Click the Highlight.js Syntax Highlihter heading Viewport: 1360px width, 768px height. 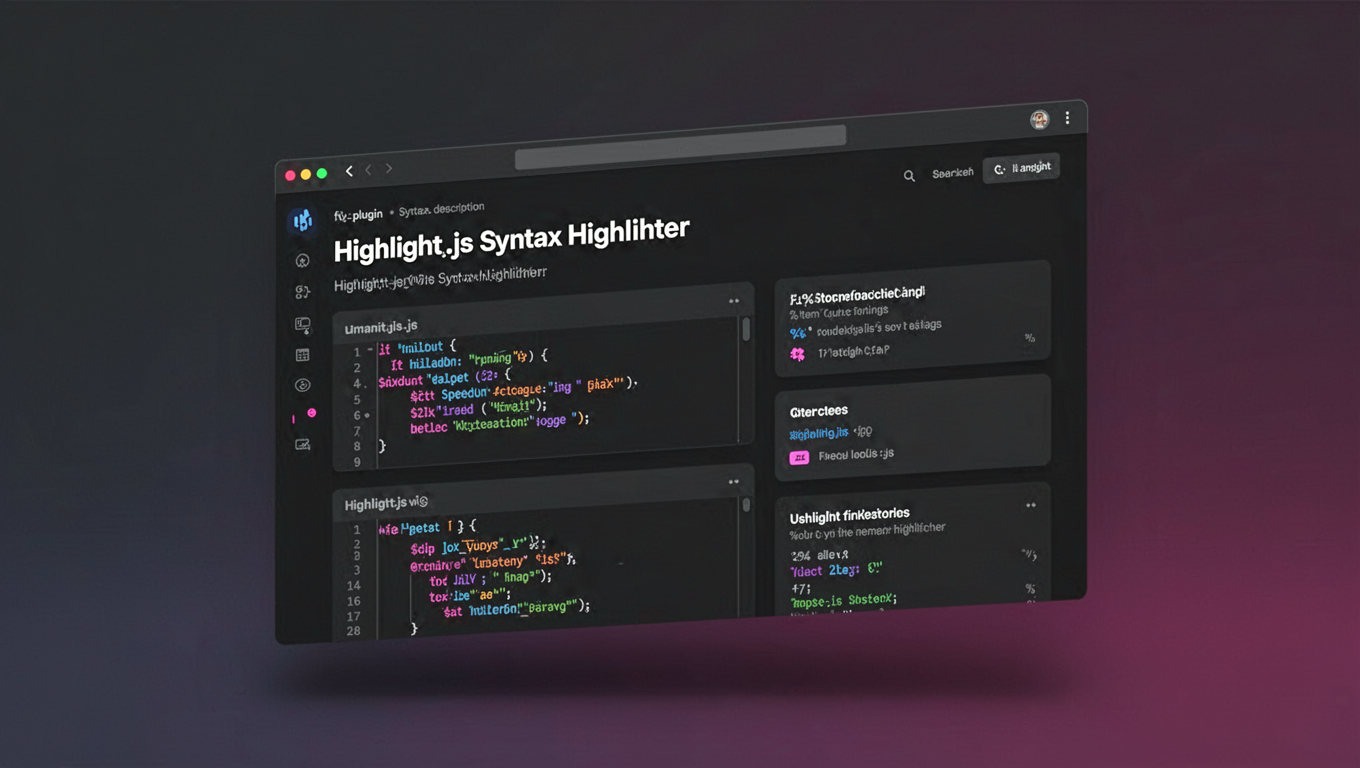(511, 240)
